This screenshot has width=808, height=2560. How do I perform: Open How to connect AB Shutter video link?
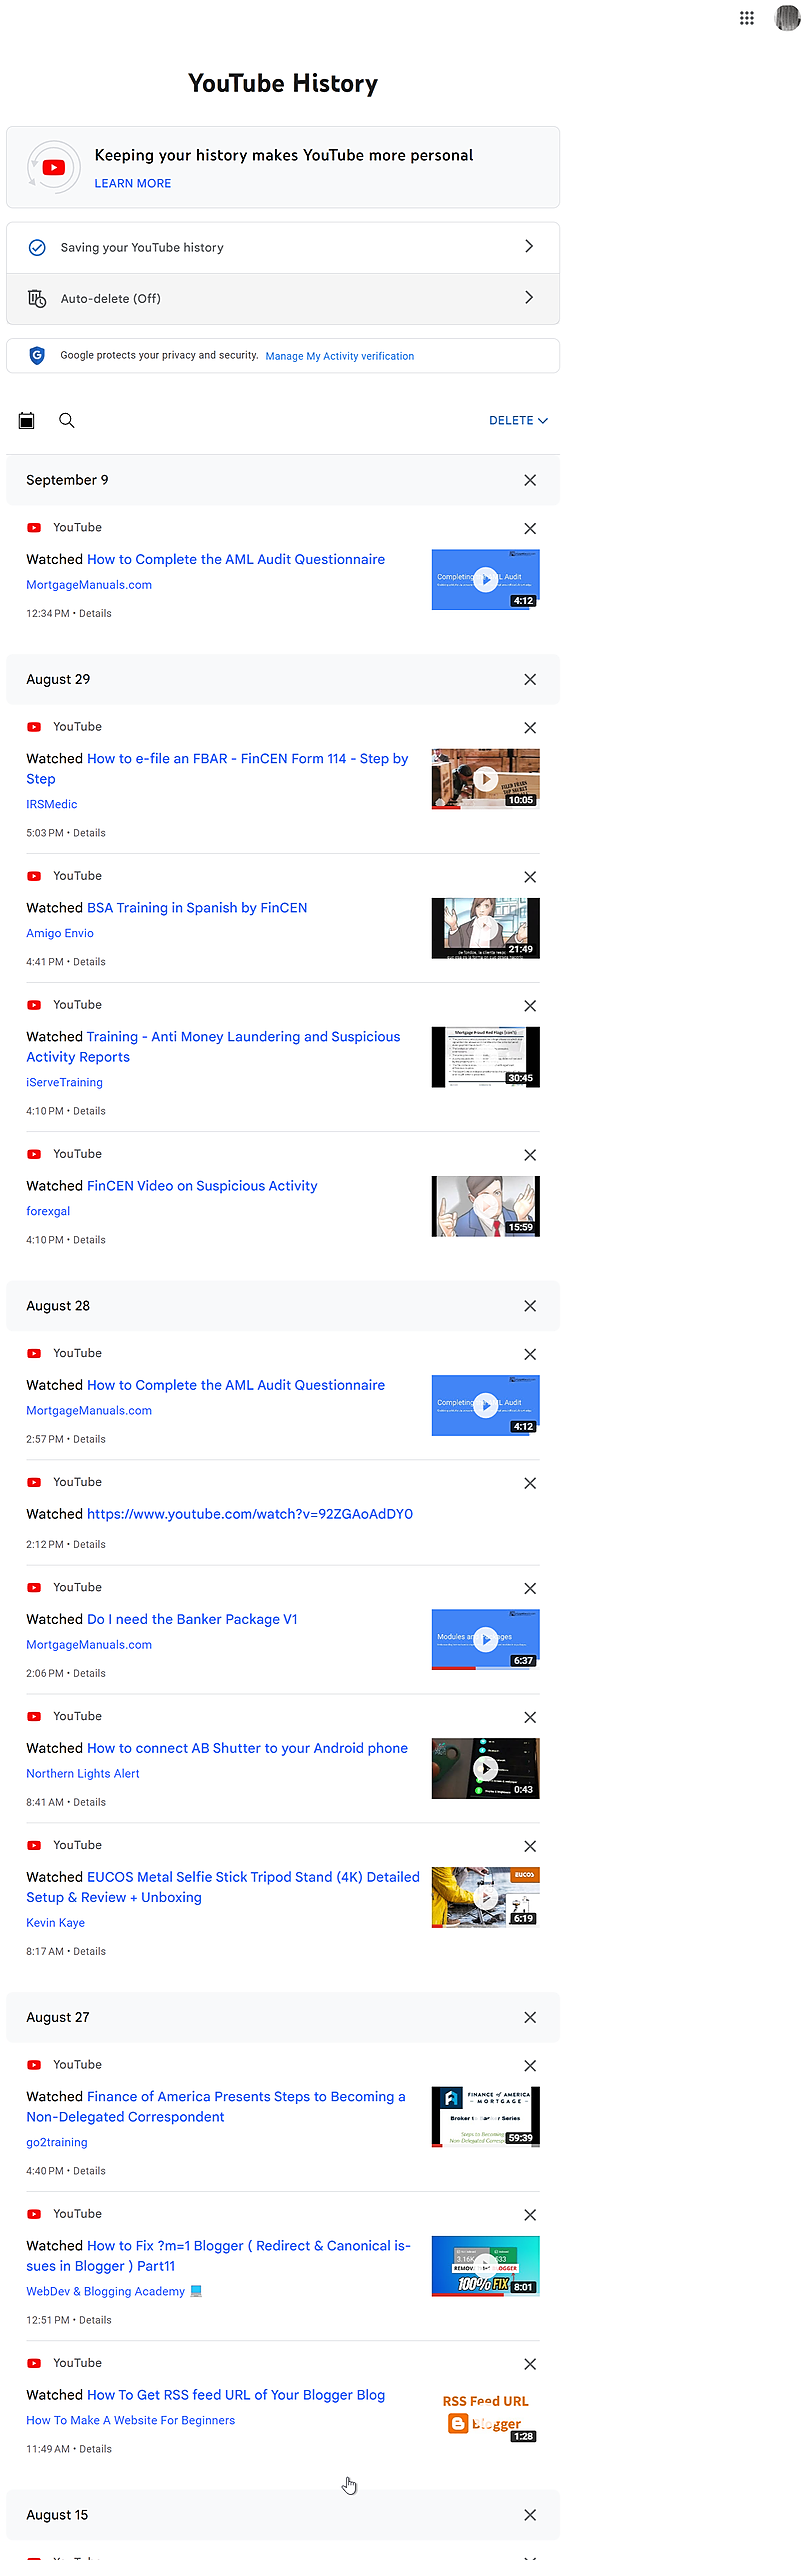(247, 1748)
